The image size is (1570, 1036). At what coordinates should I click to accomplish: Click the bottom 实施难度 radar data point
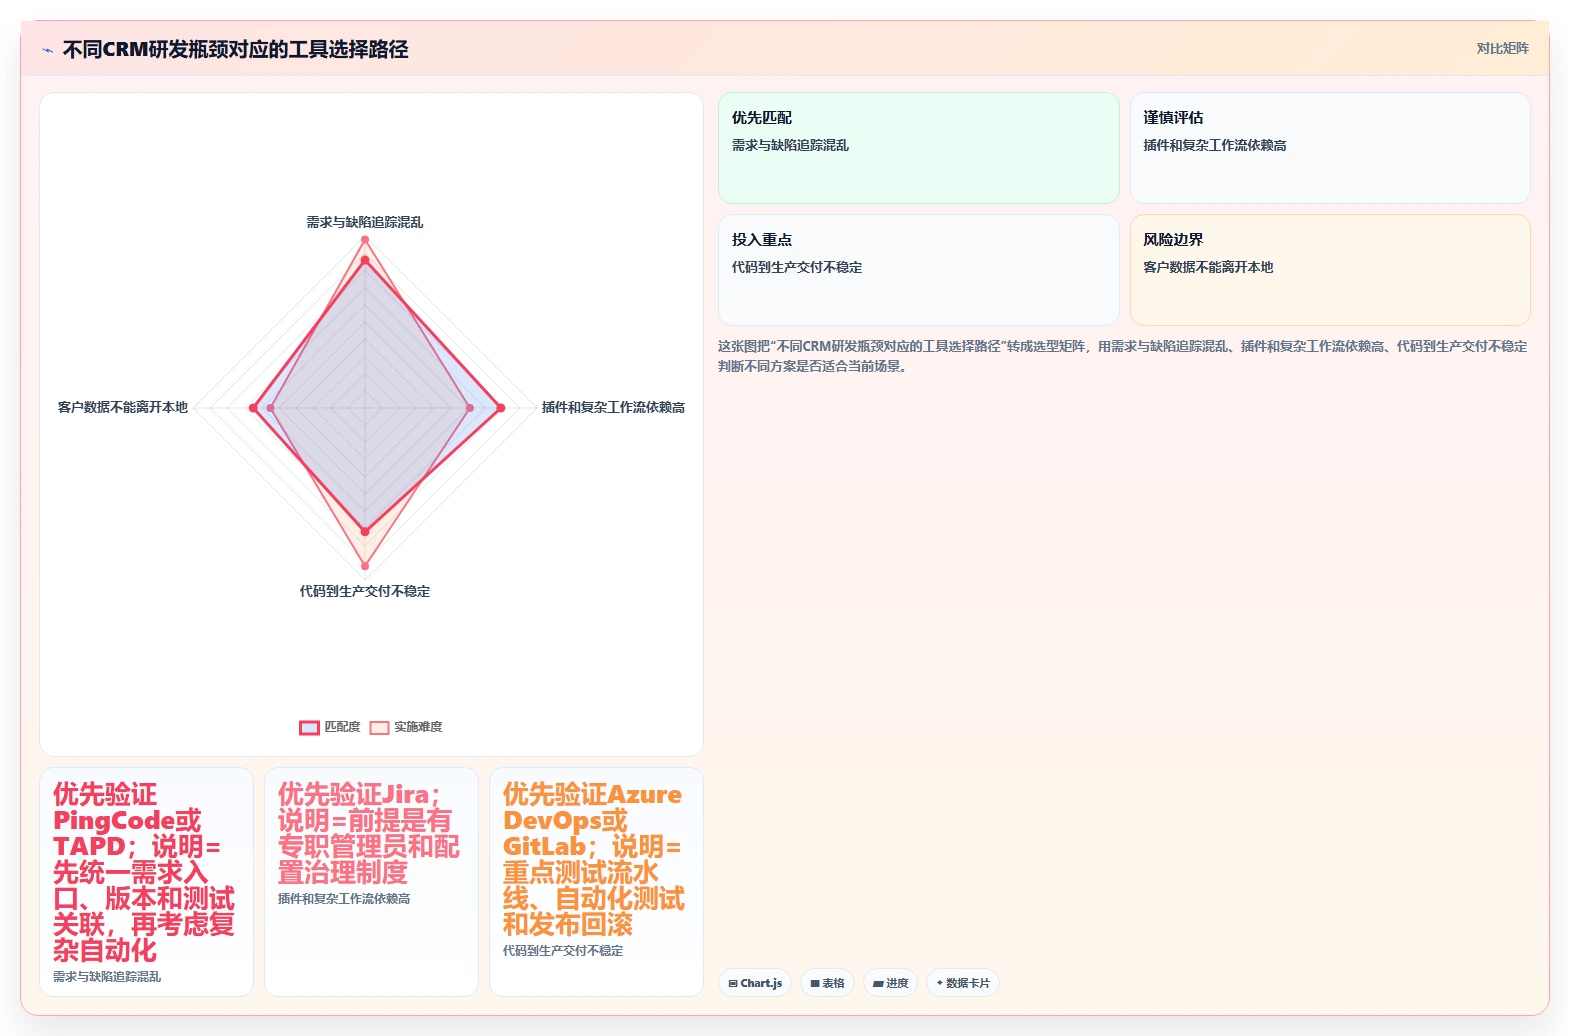(365, 566)
